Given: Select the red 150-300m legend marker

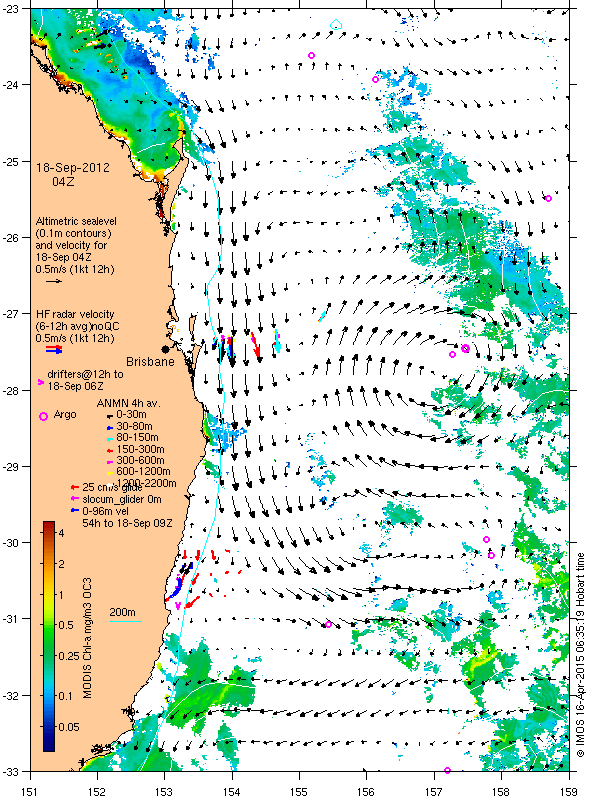Looking at the screenshot, I should 109,451.
